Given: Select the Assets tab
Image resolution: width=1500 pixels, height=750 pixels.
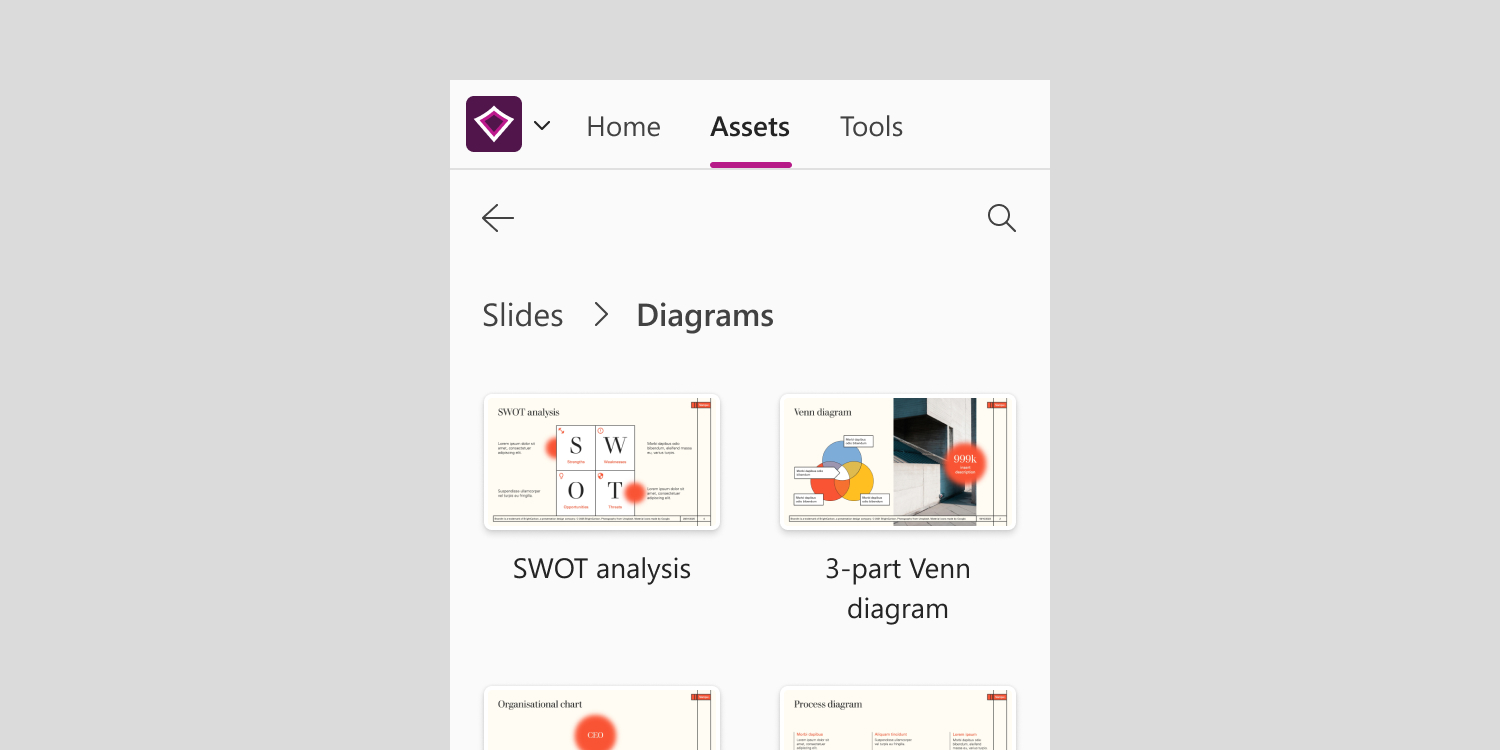Looking at the screenshot, I should click(x=750, y=127).
